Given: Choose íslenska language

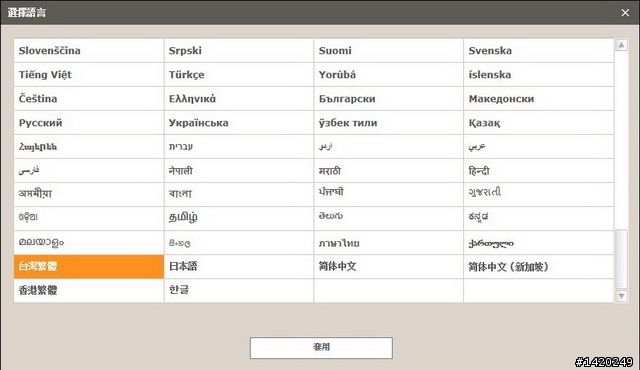Looking at the screenshot, I should tap(539, 75).
